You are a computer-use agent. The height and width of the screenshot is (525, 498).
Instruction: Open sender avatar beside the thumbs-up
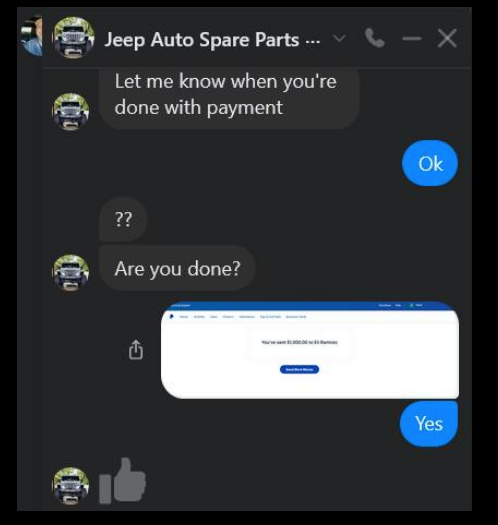click(x=71, y=485)
